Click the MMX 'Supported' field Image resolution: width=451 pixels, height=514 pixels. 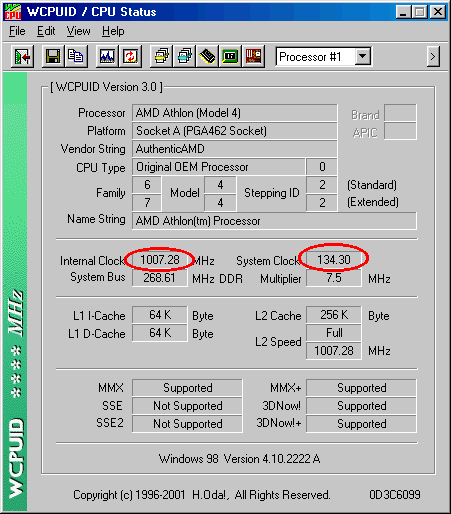pos(187,388)
